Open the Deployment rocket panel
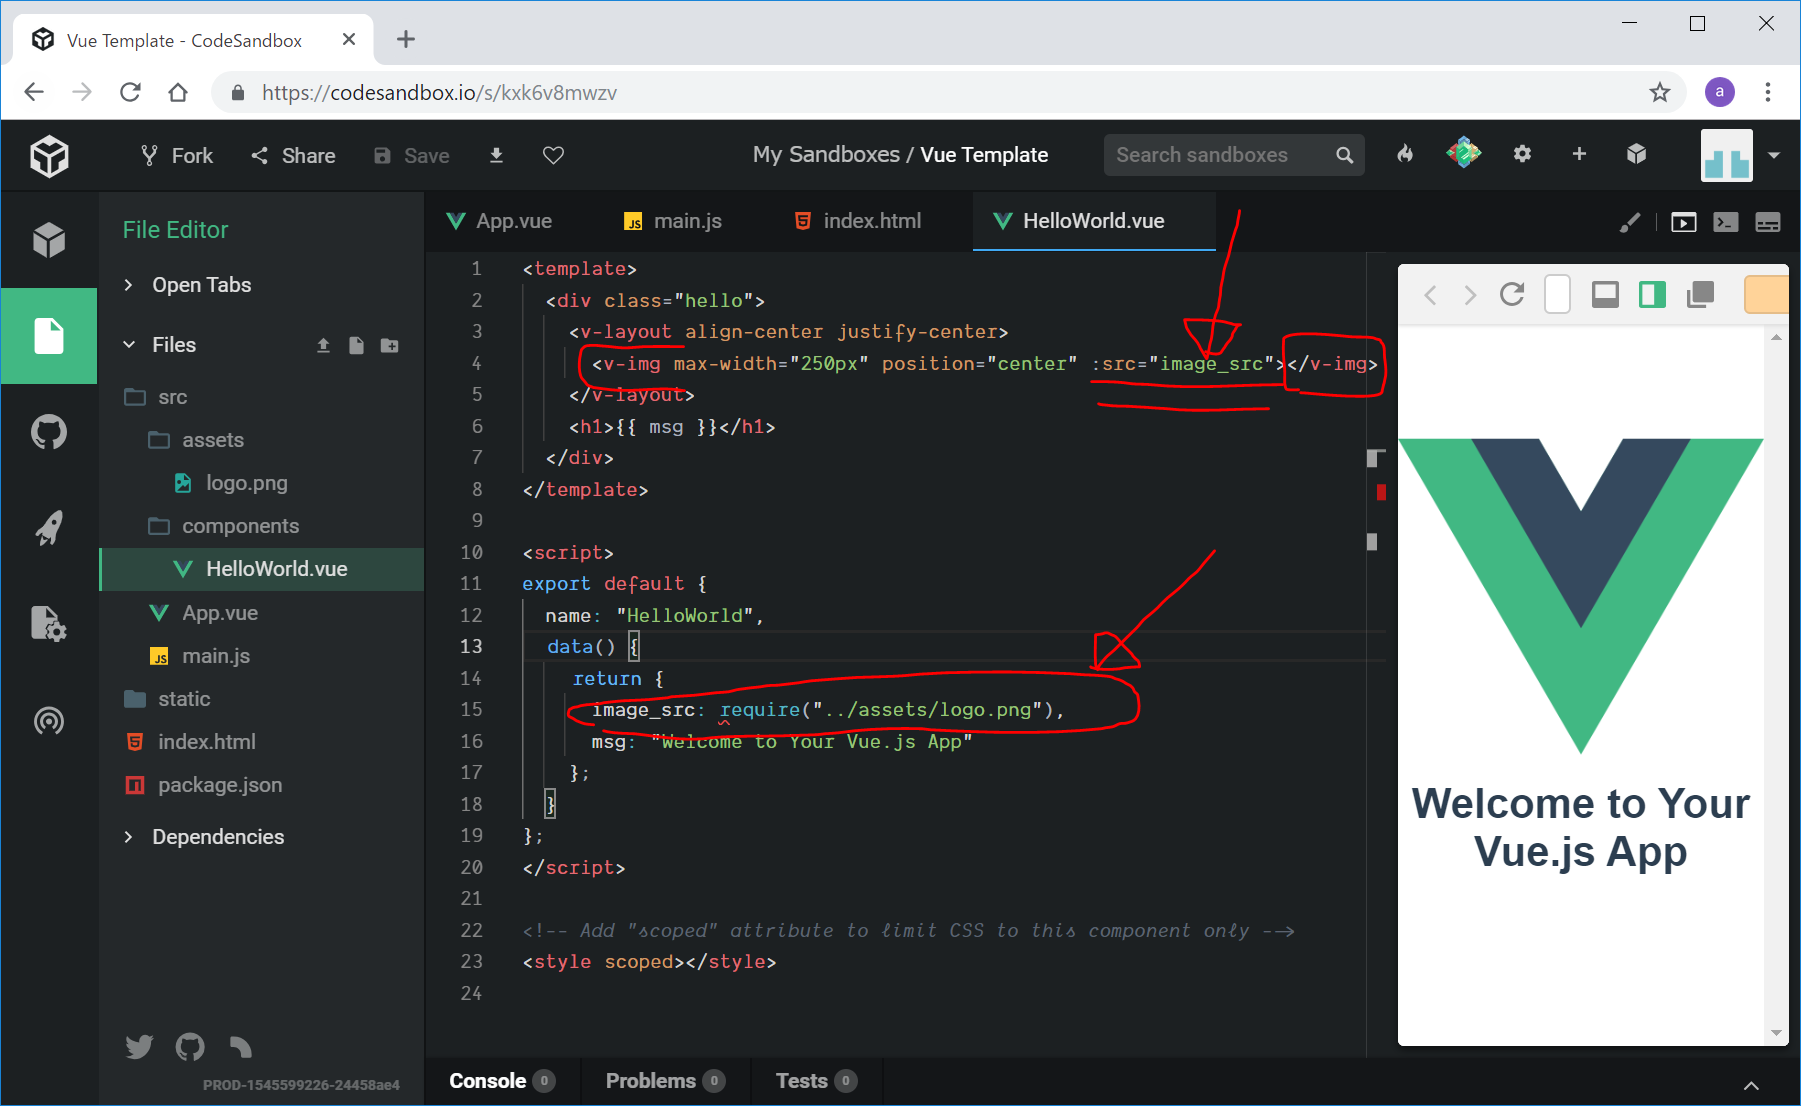 [48, 528]
